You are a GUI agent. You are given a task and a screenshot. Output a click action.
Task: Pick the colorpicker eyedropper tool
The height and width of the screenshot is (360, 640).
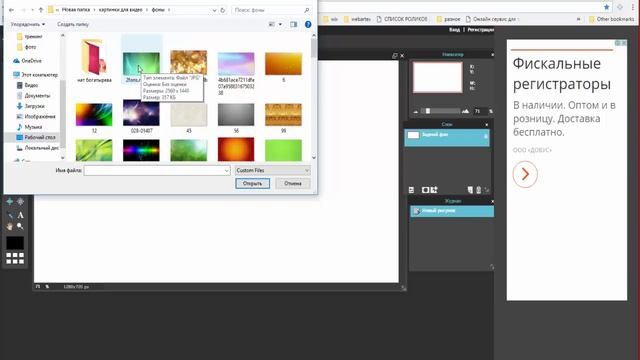coord(10,215)
